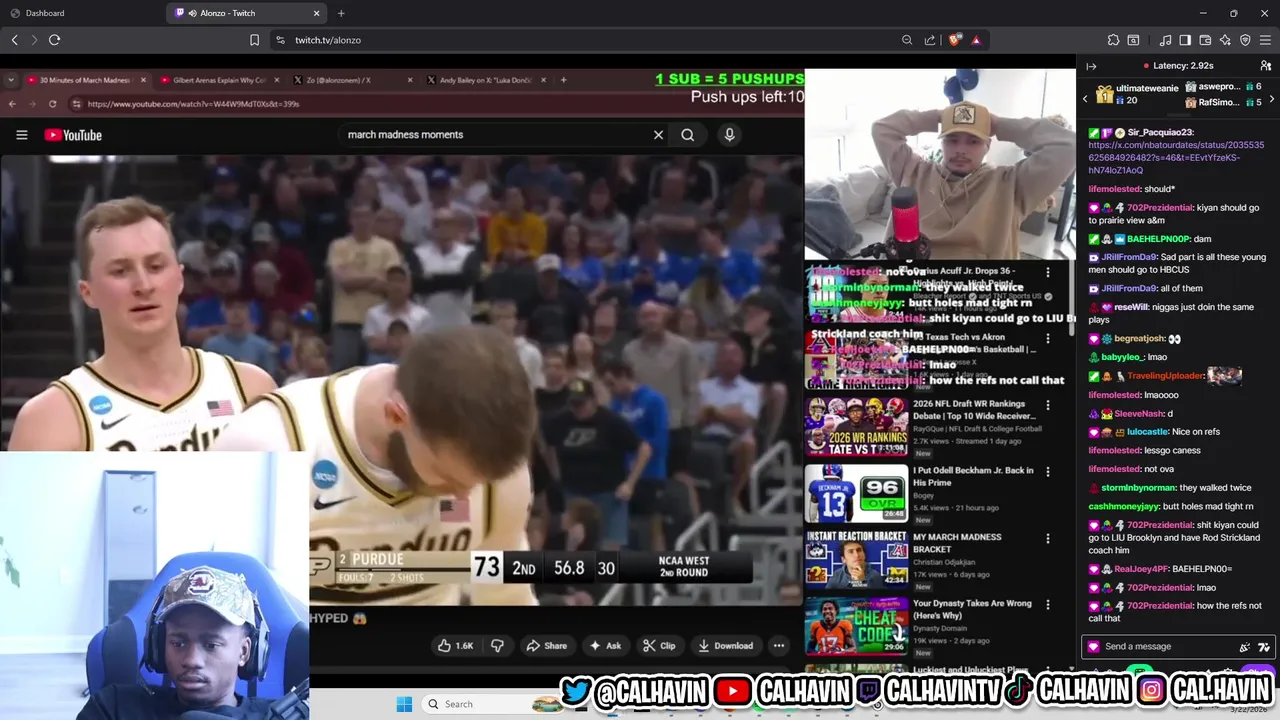Image resolution: width=1280 pixels, height=720 pixels.
Task: Toggle the Brave sidebar panel
Action: 1185,40
